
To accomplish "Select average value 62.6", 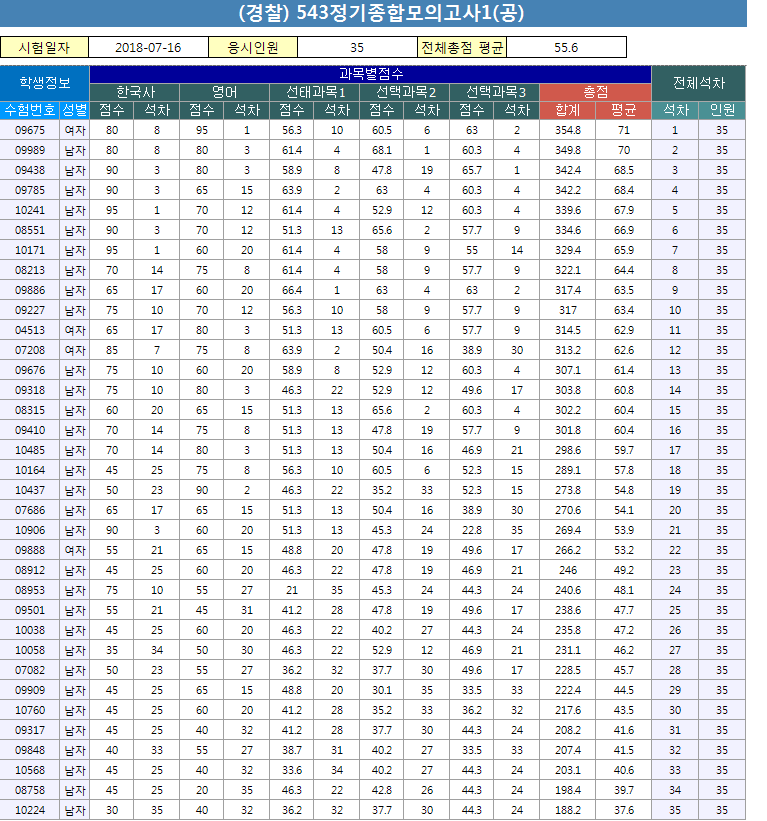I will pyautogui.click(x=624, y=350).
